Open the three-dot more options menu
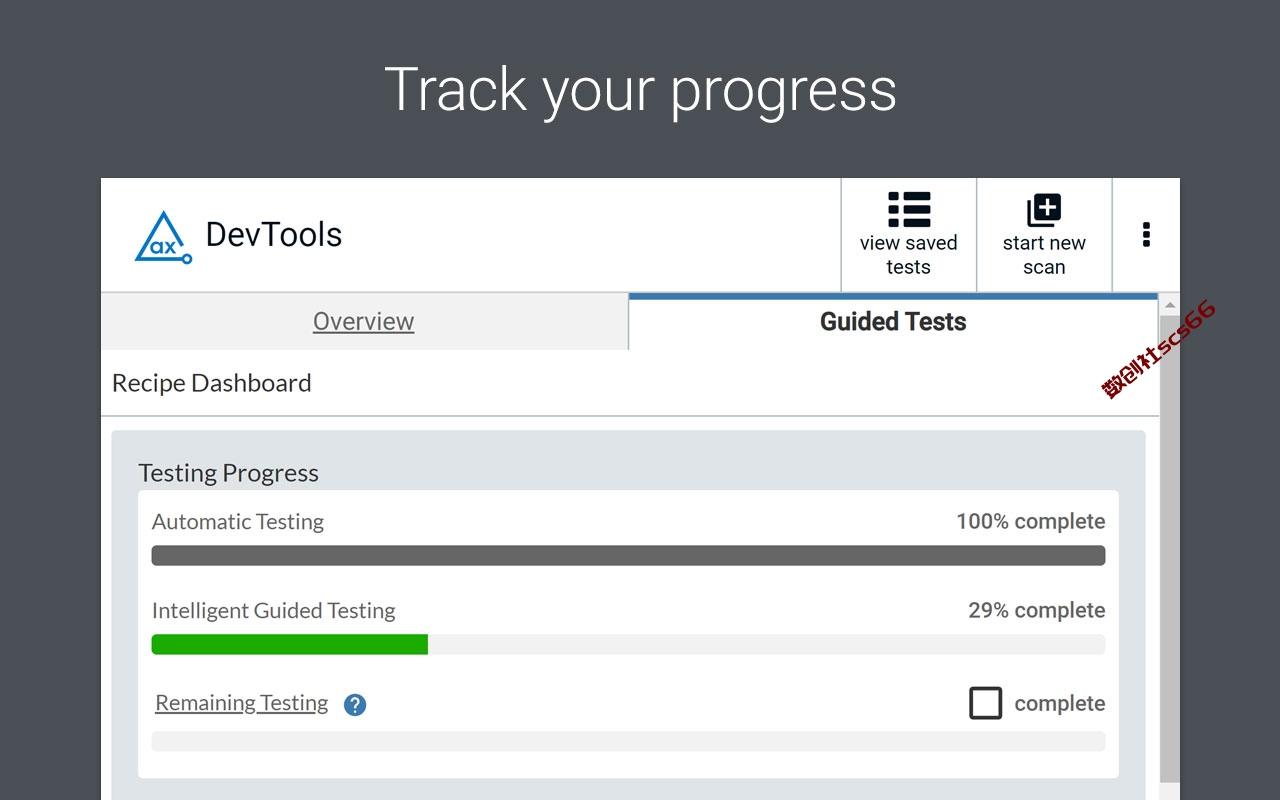 point(1146,235)
